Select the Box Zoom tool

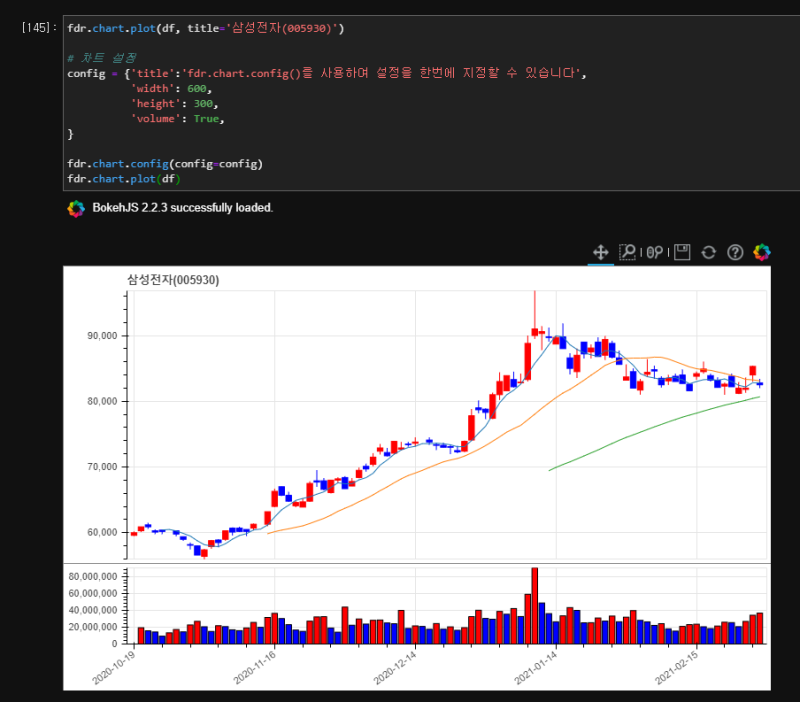point(628,252)
